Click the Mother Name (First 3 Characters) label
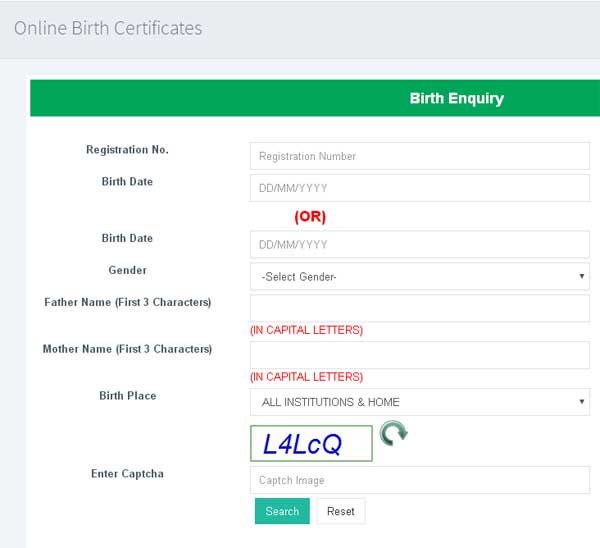The width and height of the screenshot is (600, 548). (x=127, y=349)
